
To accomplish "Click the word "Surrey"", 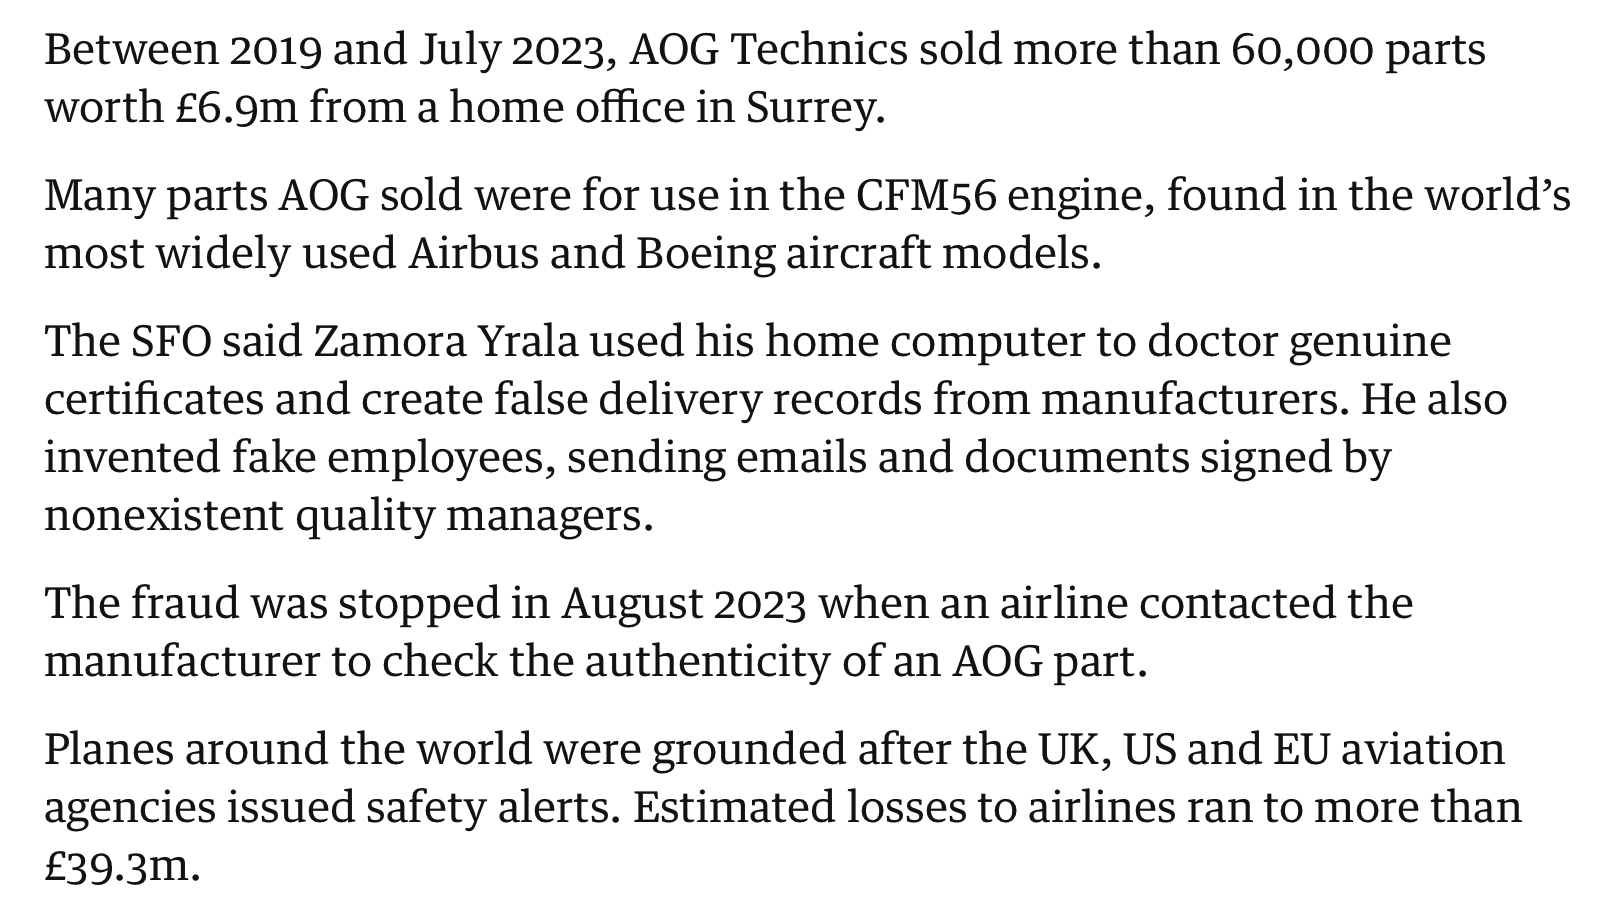I will 810,107.
